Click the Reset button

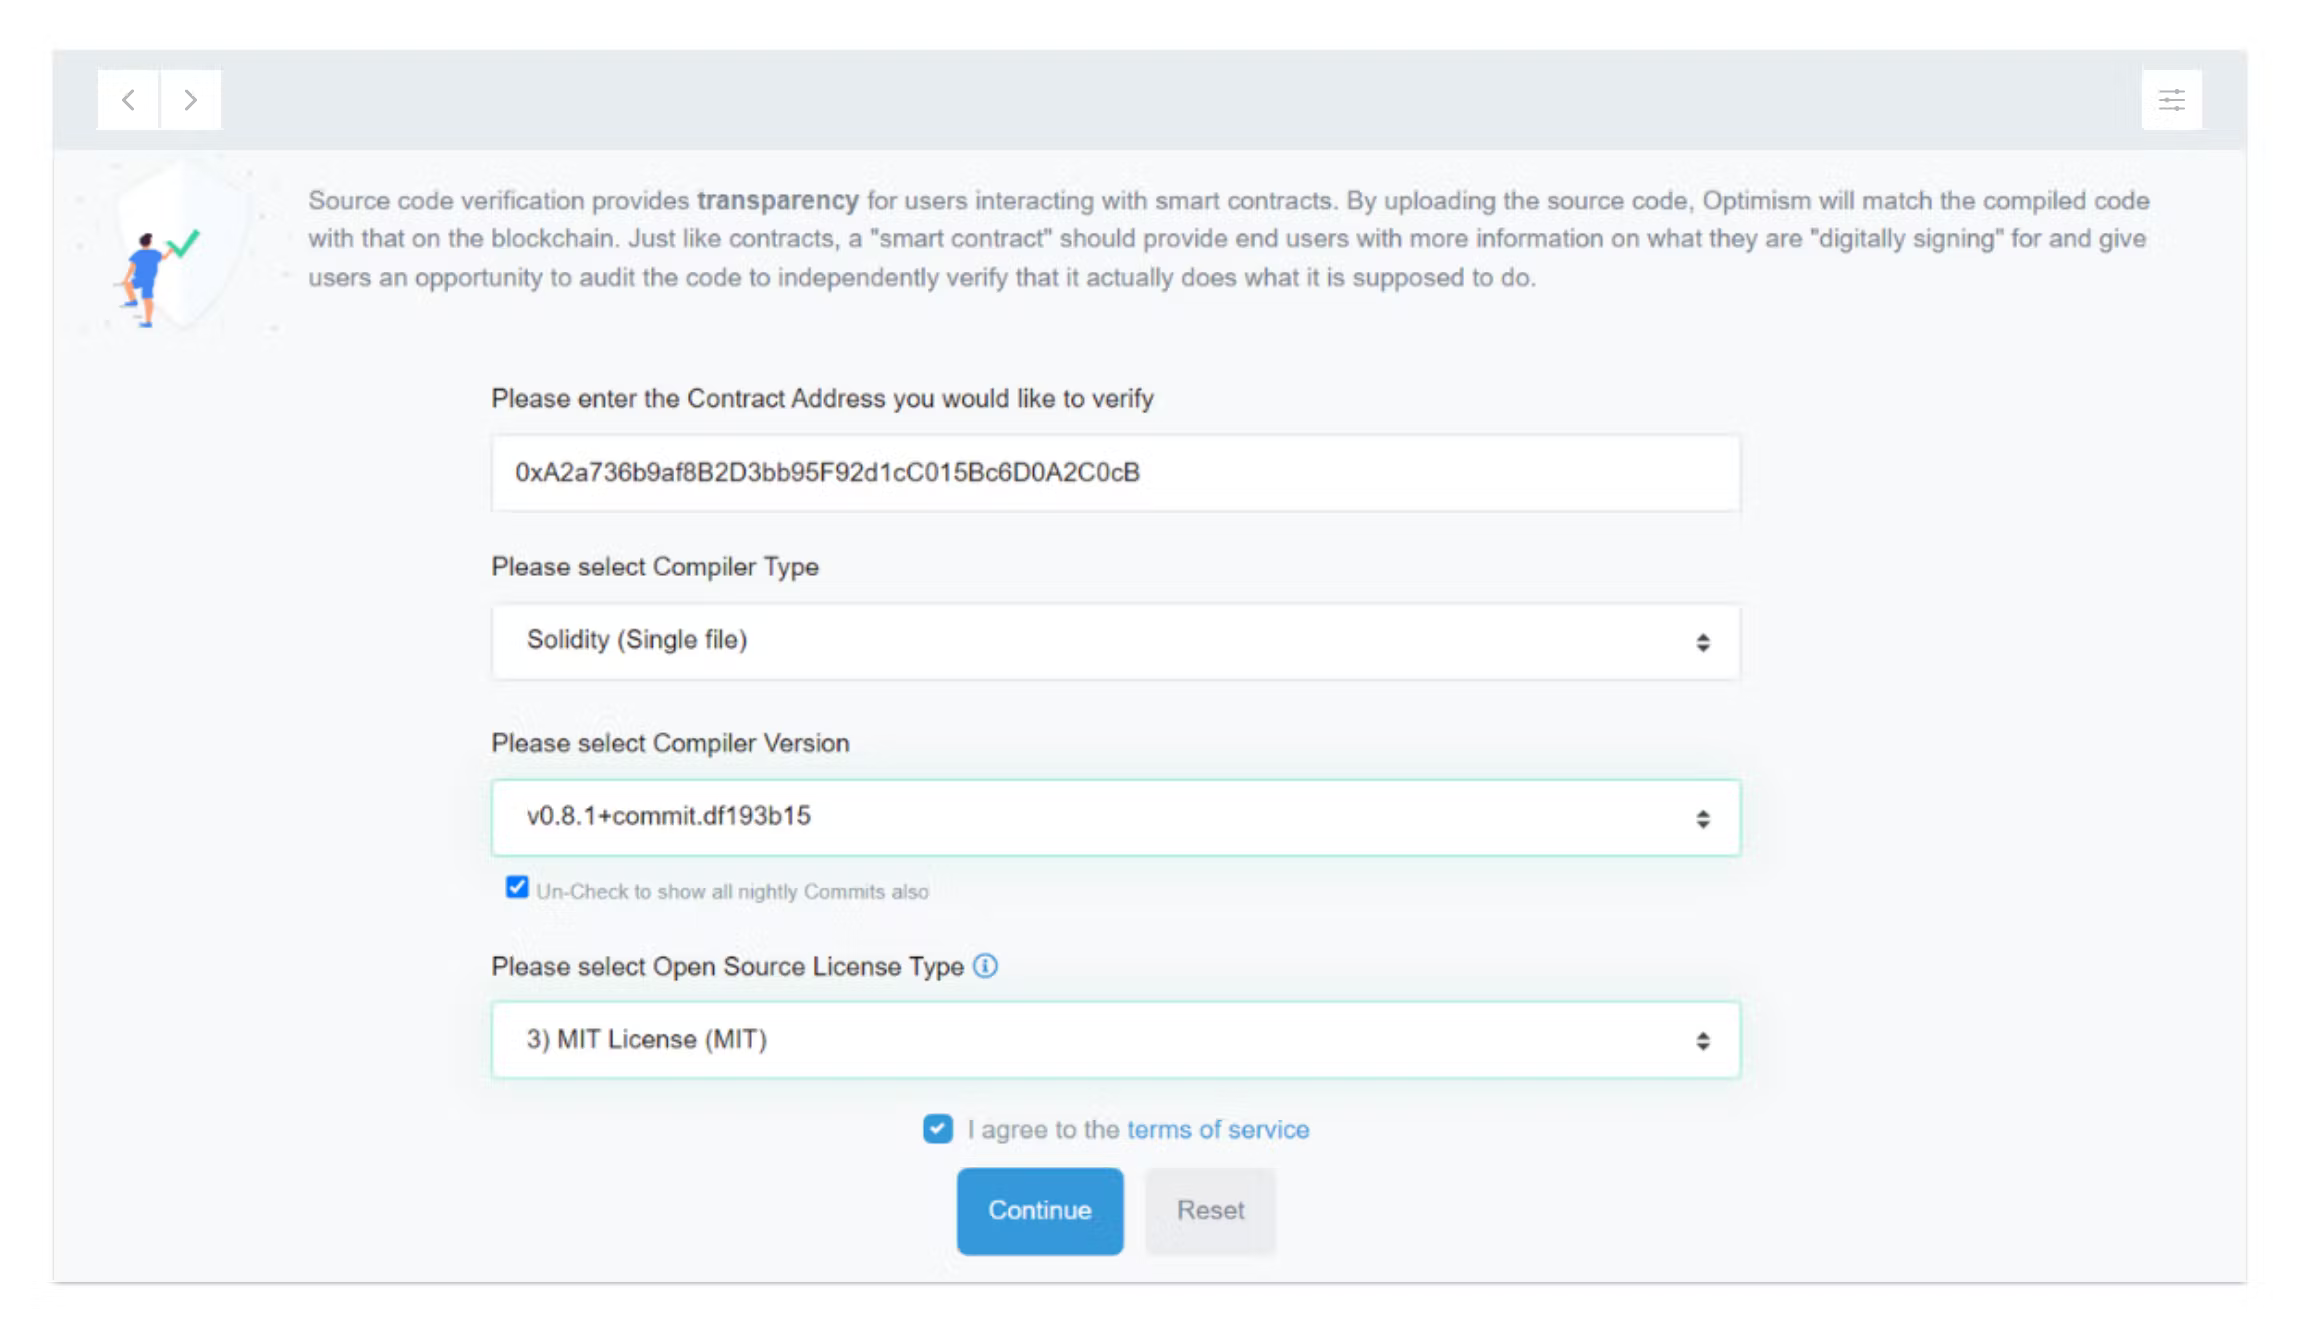[1209, 1211]
